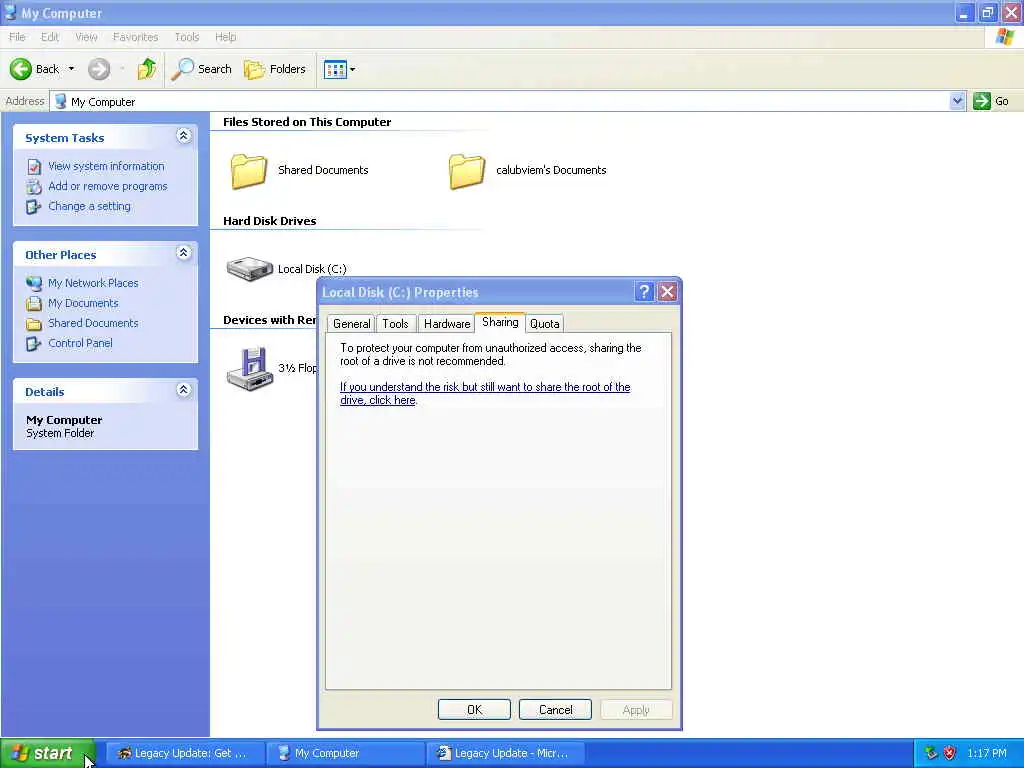1024x768 pixels.
Task: Open the Tools menu
Action: [187, 37]
